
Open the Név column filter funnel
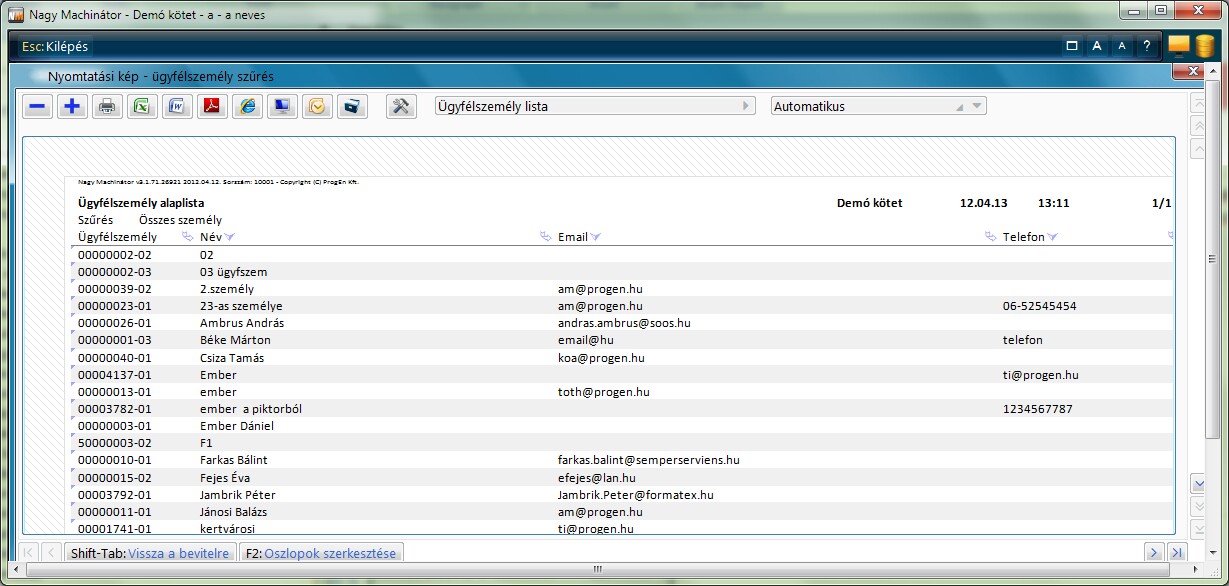click(230, 237)
